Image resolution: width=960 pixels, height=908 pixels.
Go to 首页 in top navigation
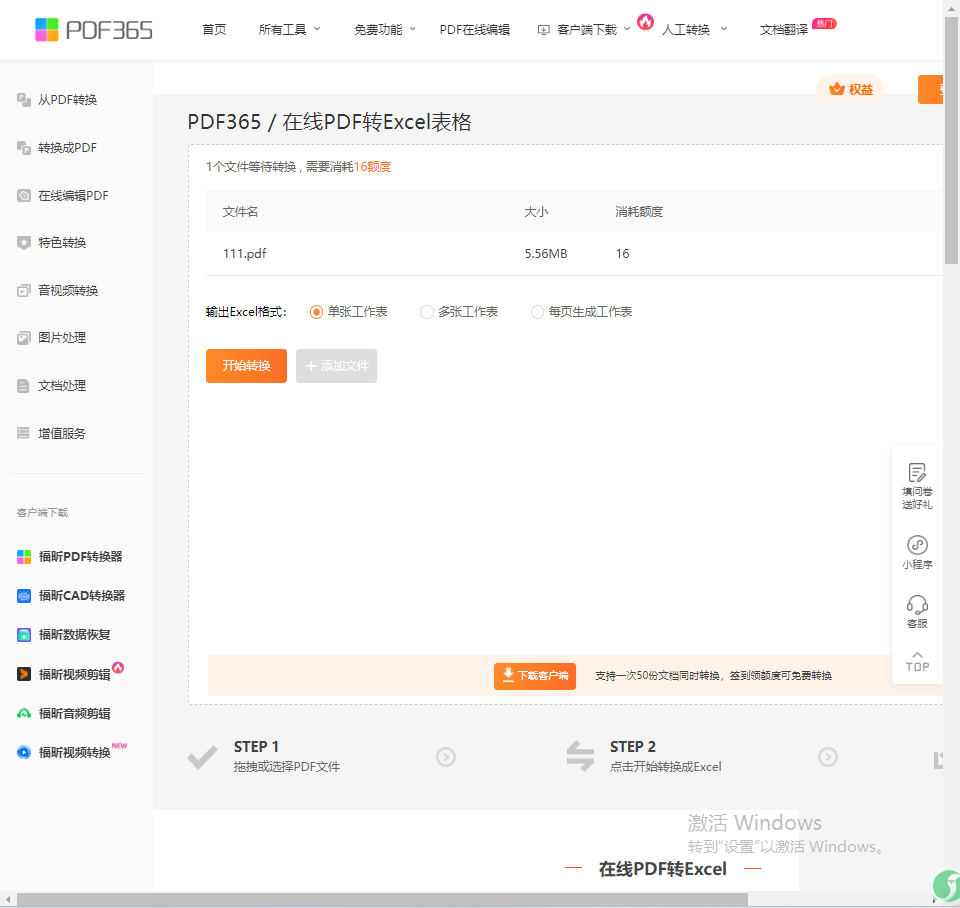[x=214, y=29]
